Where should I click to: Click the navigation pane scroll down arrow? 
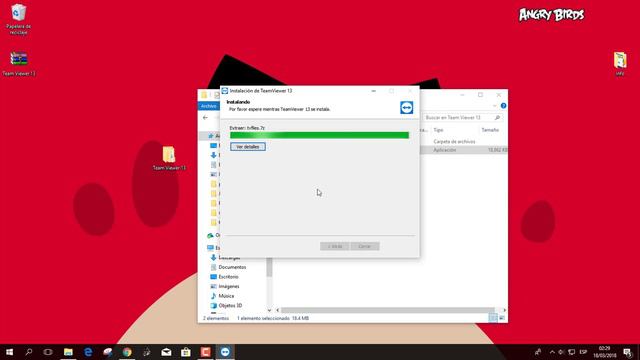(x=269, y=310)
